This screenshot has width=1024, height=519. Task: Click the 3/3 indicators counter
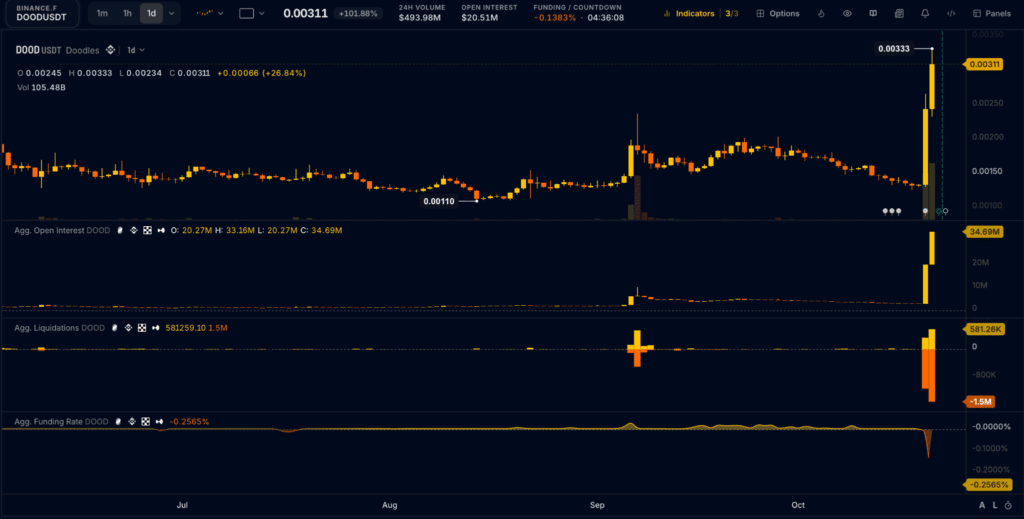point(731,13)
